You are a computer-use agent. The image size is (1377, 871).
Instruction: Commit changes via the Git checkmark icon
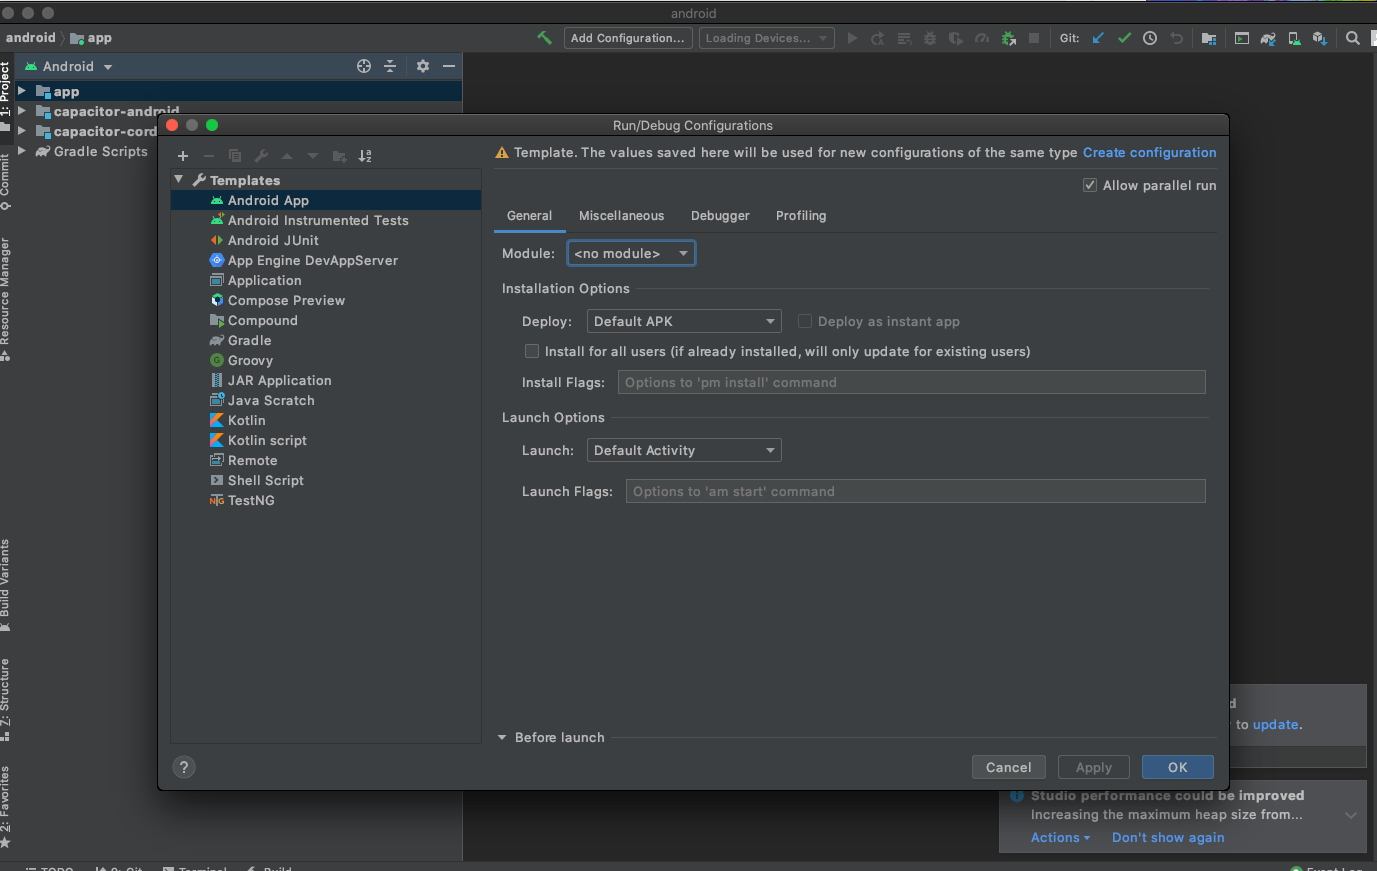[1123, 37]
